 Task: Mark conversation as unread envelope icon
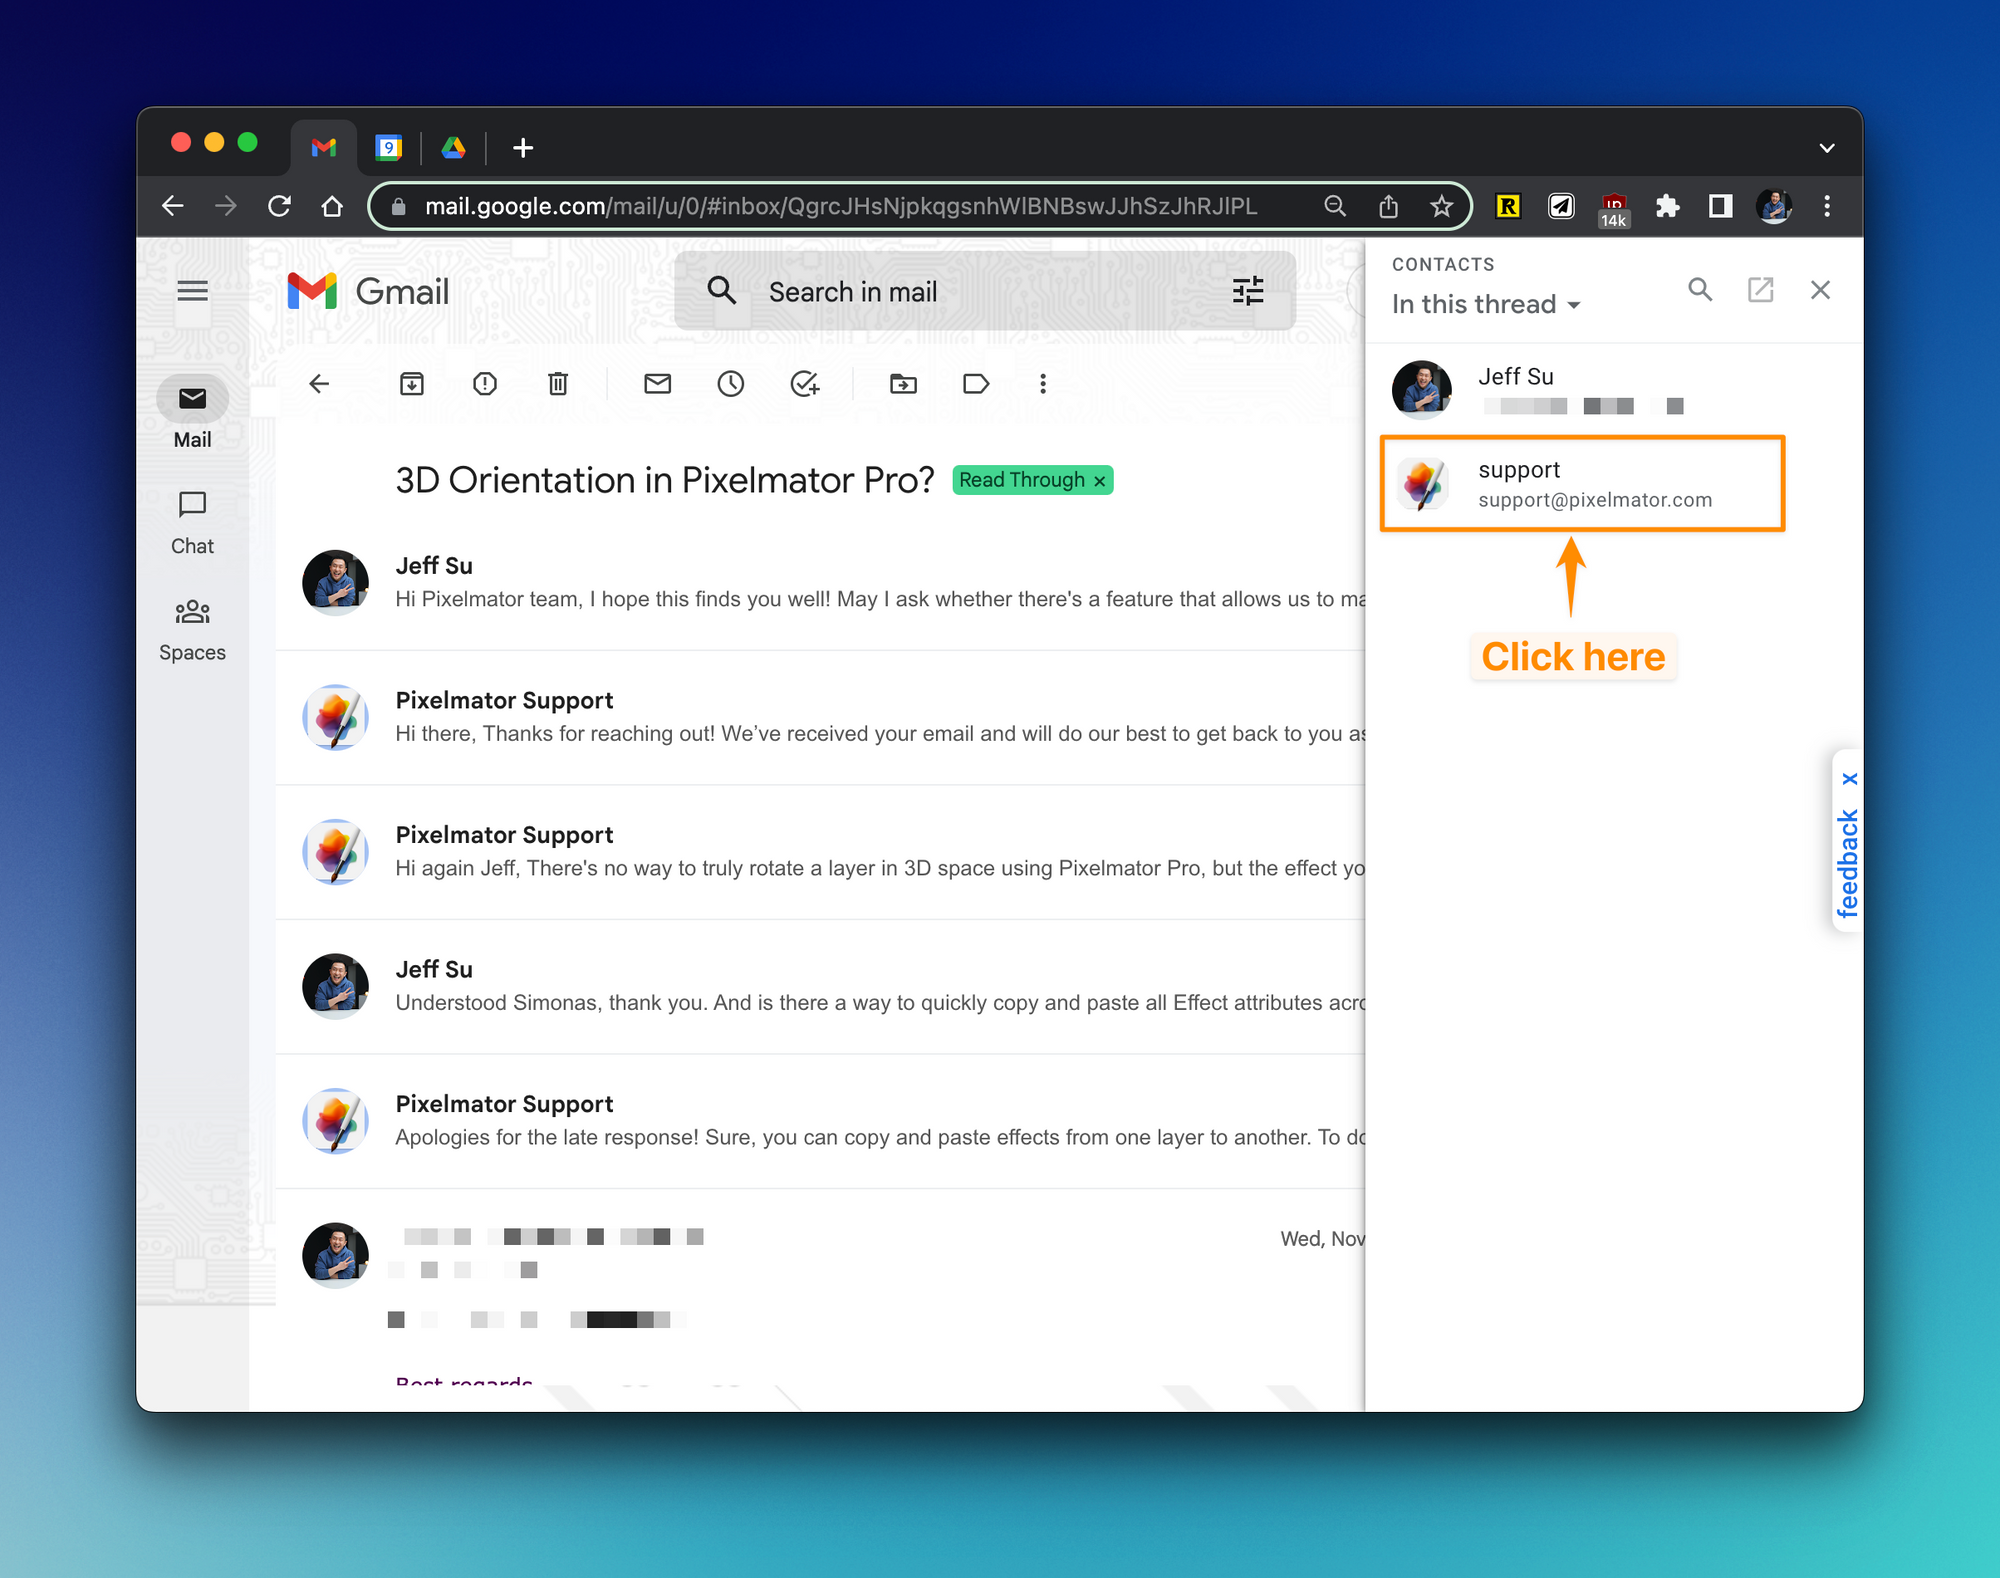coord(657,384)
